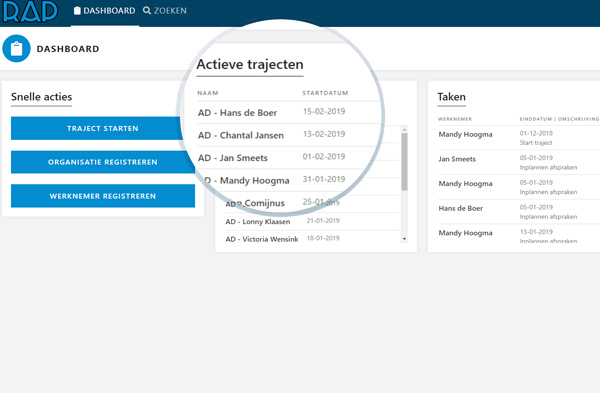Click trajecten list scrollbar up arrow
This screenshot has height=393, width=600.
pos(404,130)
